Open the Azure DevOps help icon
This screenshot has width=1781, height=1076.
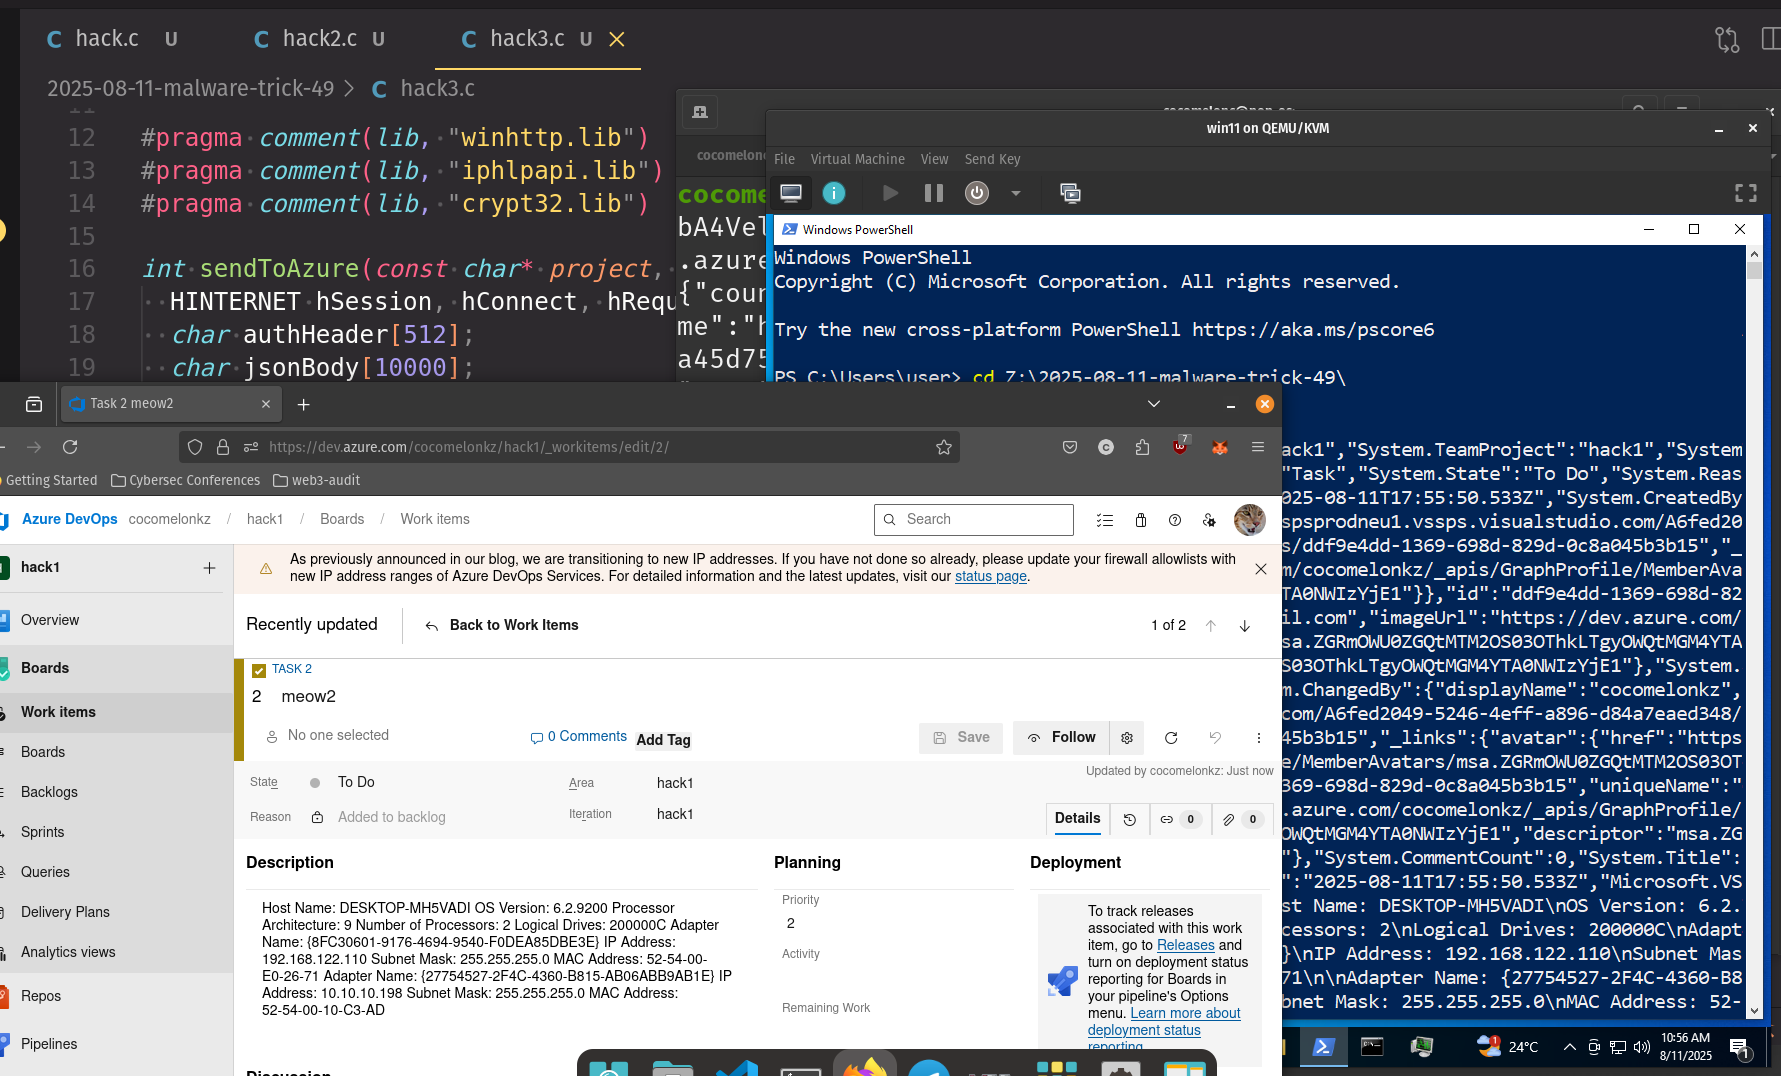1175,520
